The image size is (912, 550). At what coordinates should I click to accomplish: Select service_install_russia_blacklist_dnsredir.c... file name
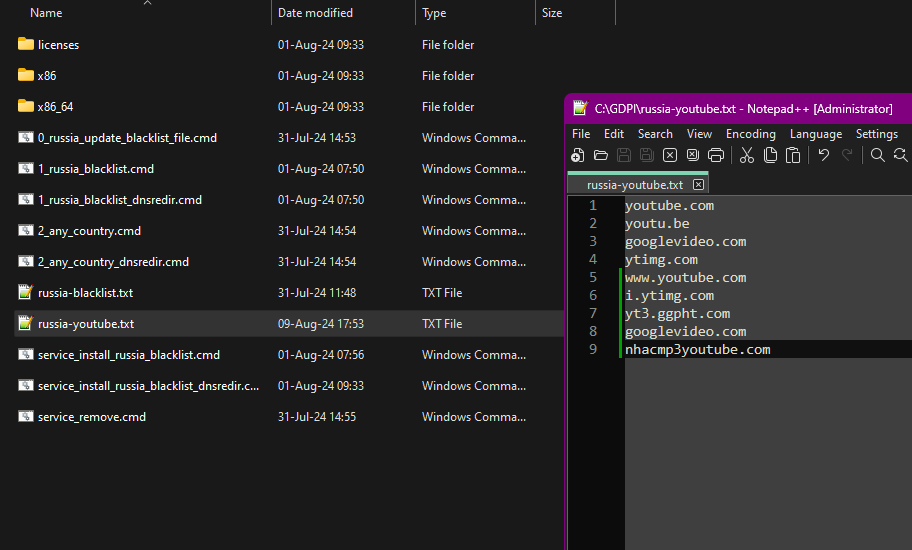[x=148, y=385]
